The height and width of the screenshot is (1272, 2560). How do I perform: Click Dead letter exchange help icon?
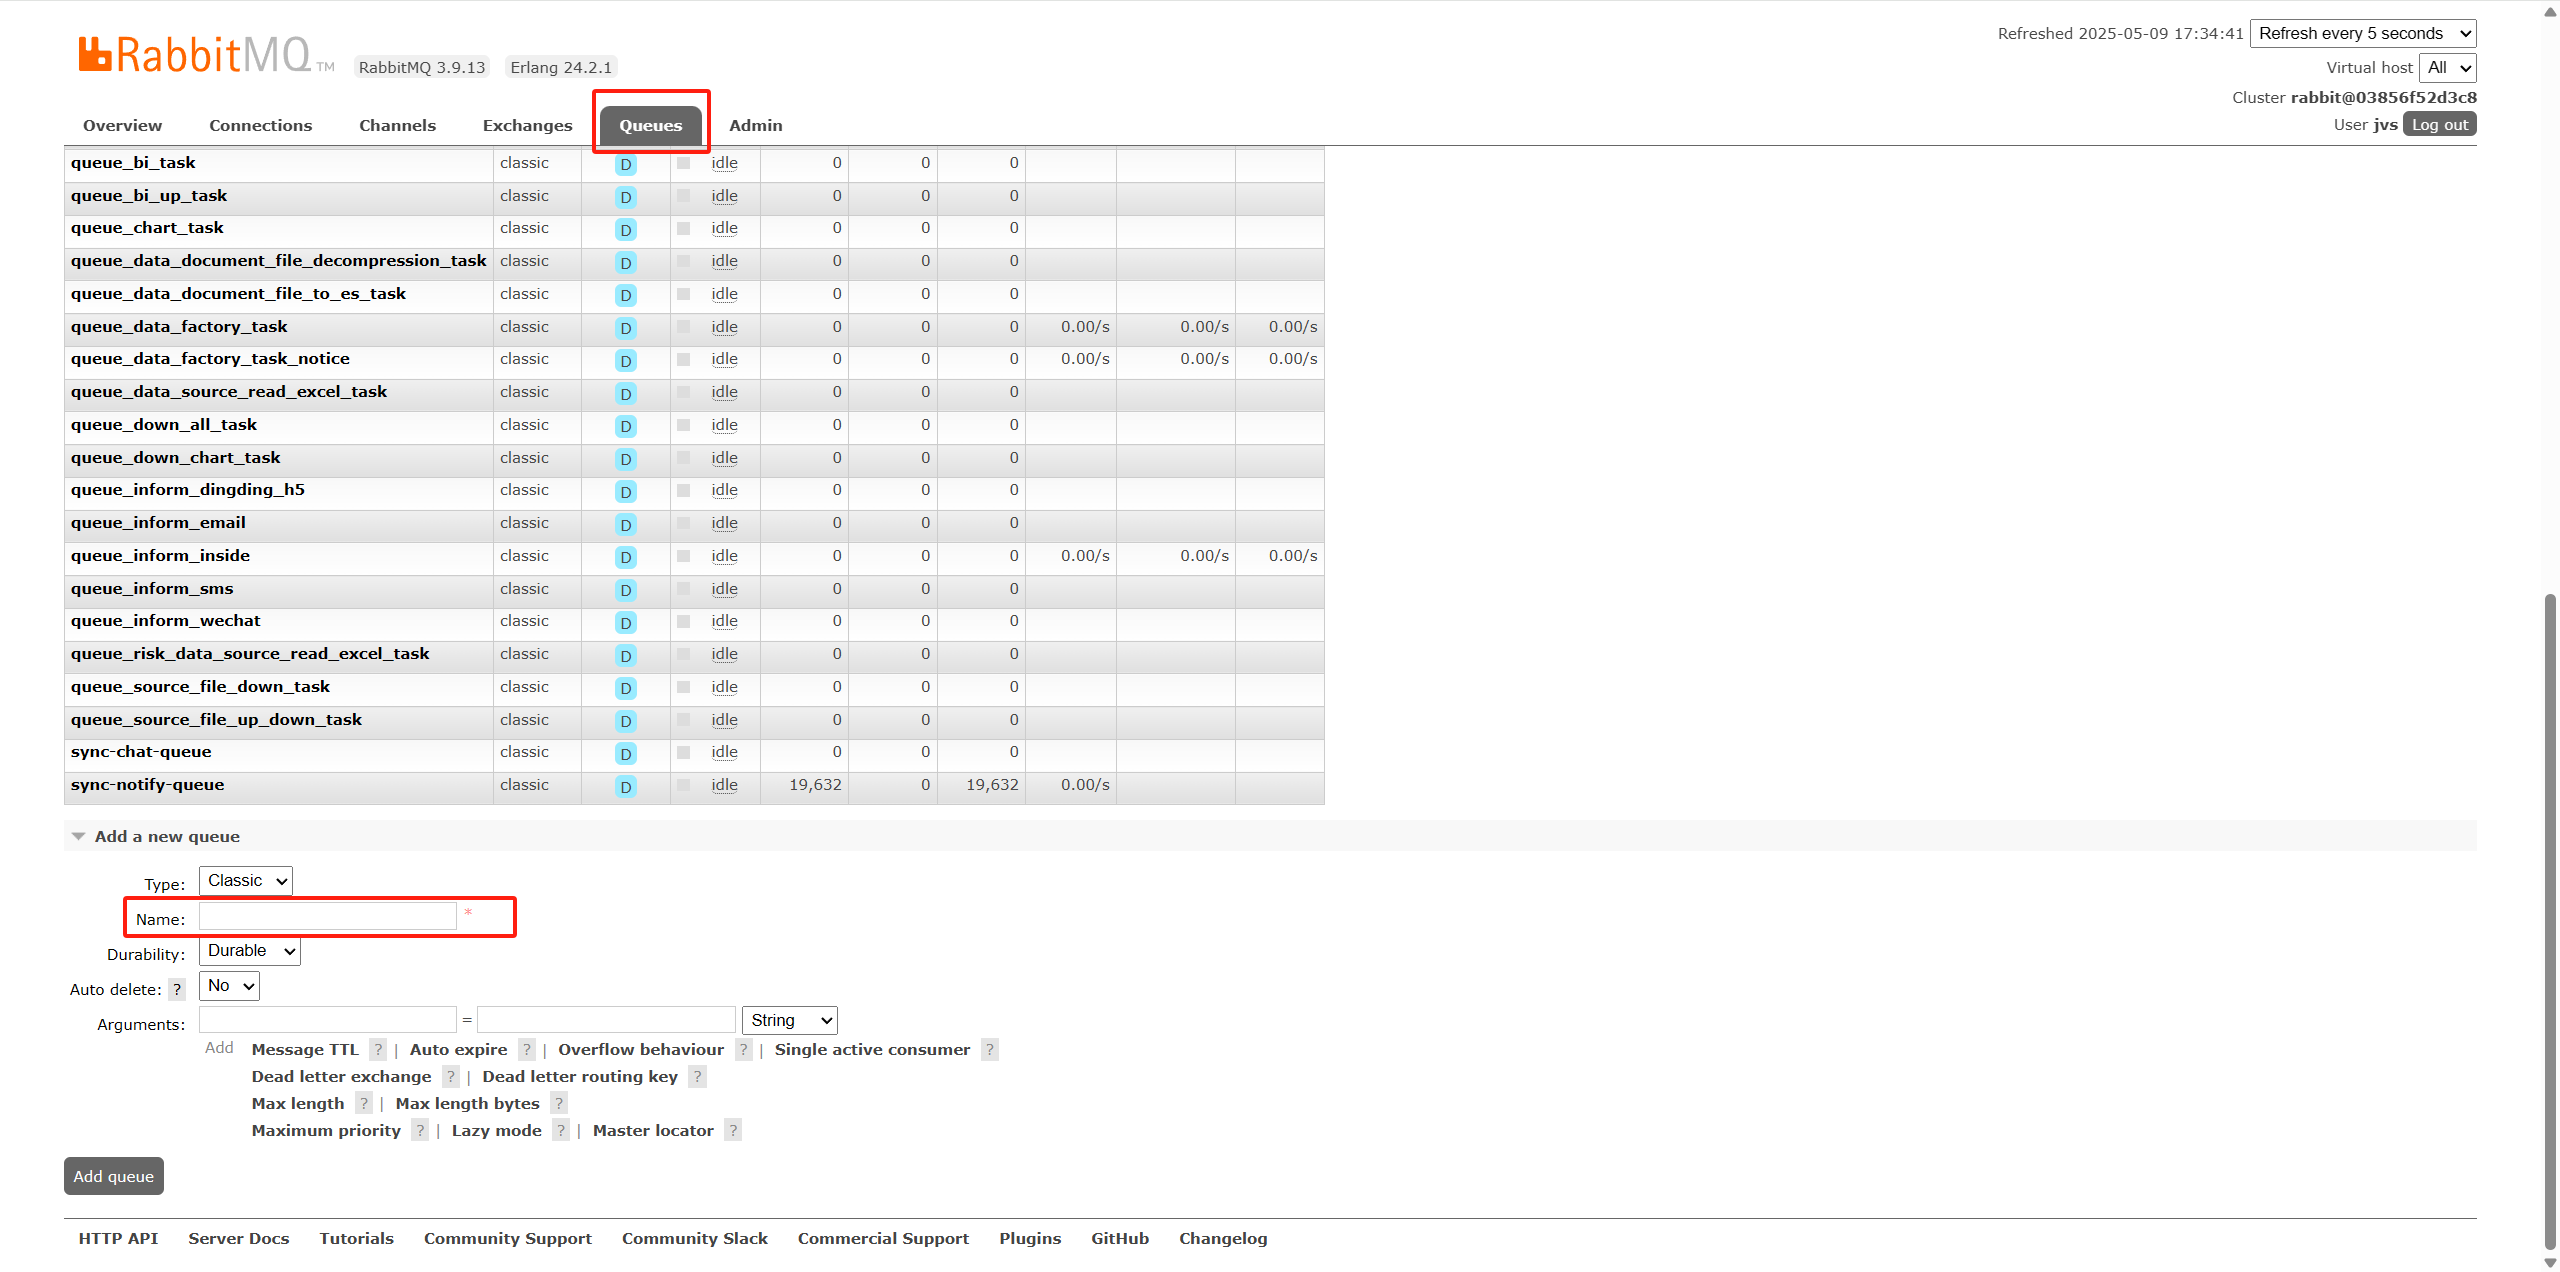pyautogui.click(x=451, y=1076)
